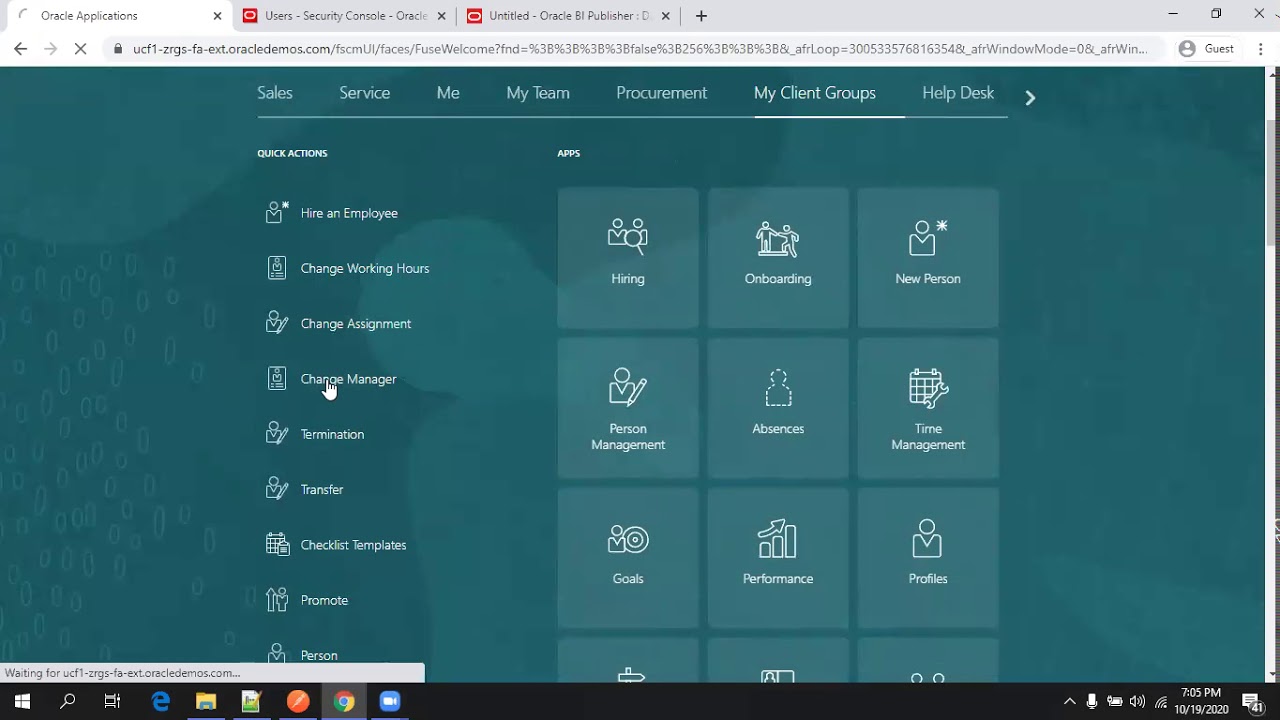Click the Termination quick action icon

coord(277,433)
